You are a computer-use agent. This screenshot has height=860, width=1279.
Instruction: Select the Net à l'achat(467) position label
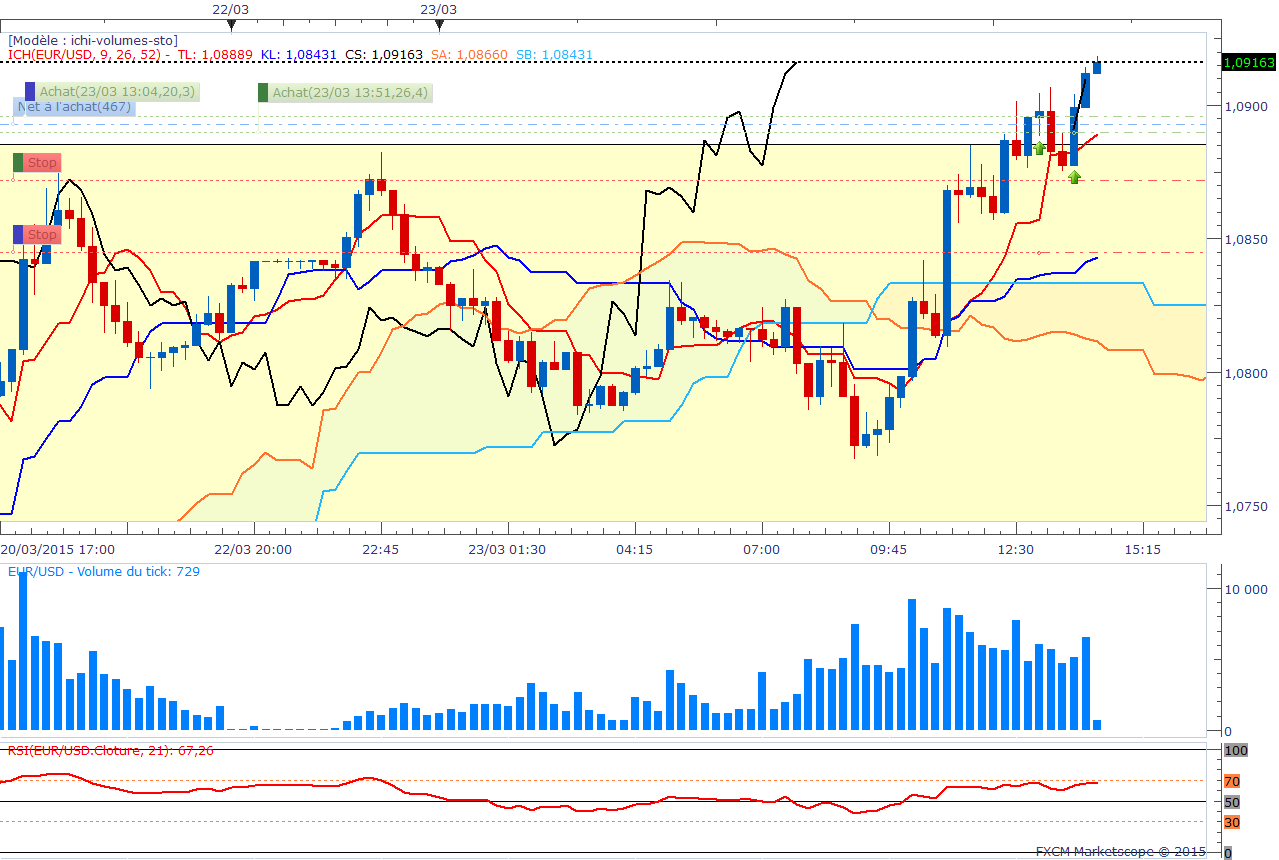(75, 107)
